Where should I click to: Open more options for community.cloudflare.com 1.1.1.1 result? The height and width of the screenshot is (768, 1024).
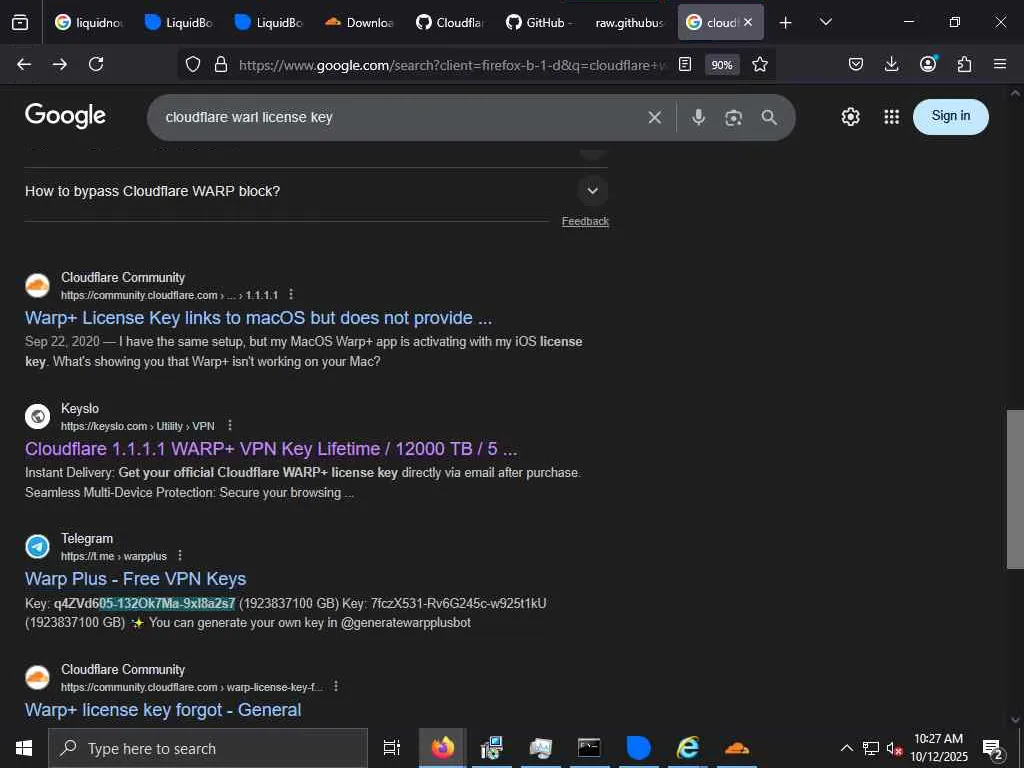pos(291,295)
